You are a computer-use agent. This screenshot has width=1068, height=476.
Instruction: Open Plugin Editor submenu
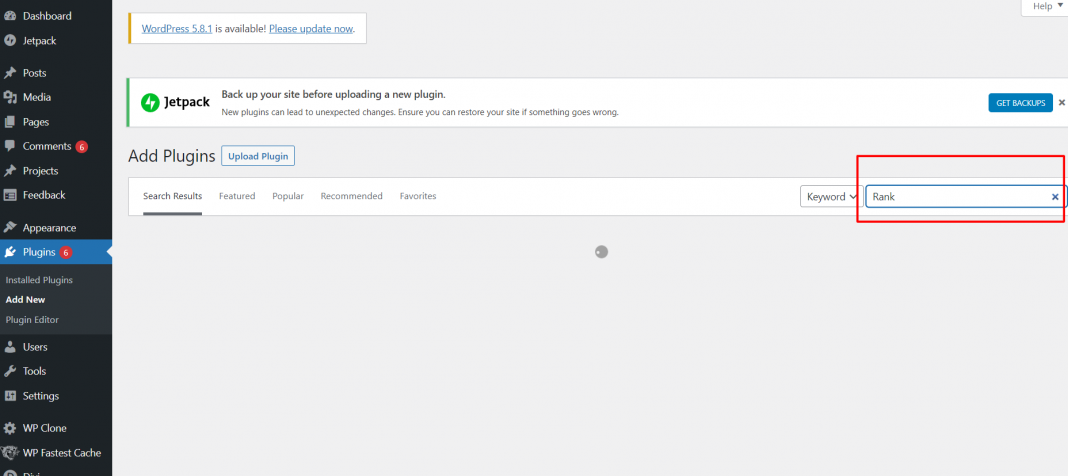tap(32, 319)
